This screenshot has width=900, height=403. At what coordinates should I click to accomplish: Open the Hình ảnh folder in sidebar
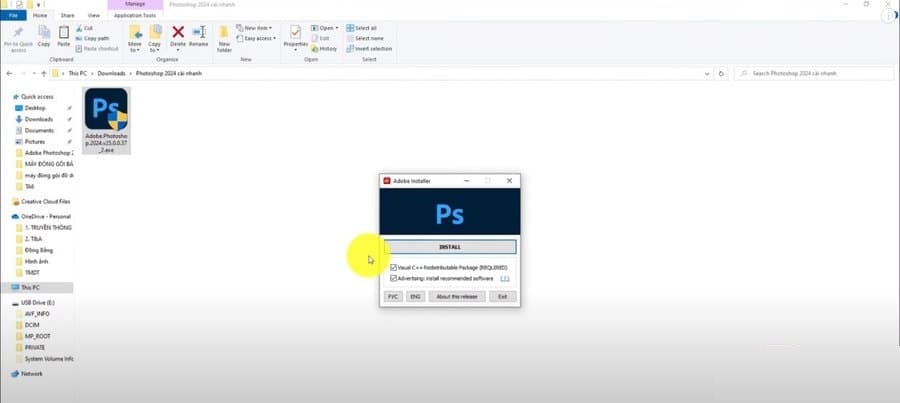pos(32,261)
